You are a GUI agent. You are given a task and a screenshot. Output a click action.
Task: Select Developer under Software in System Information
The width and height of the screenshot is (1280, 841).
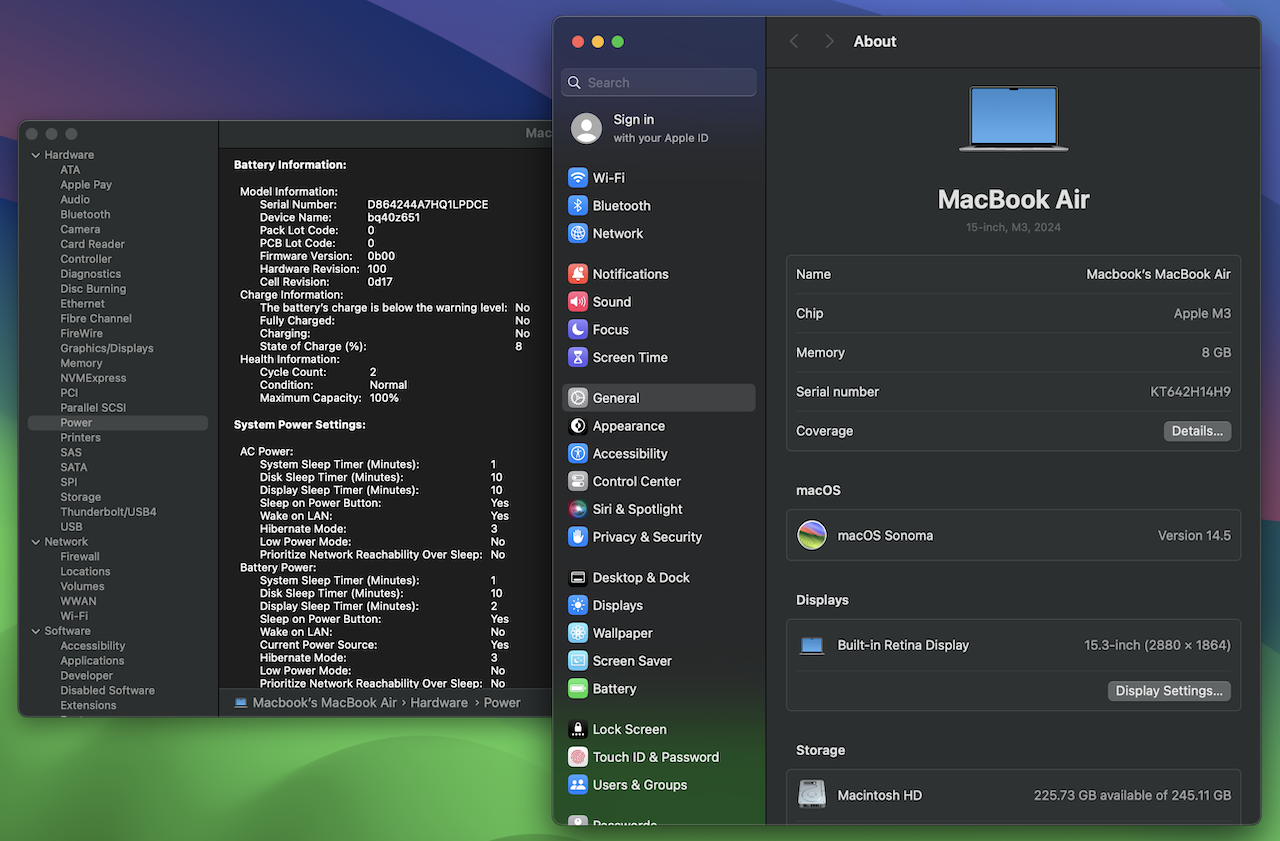87,676
